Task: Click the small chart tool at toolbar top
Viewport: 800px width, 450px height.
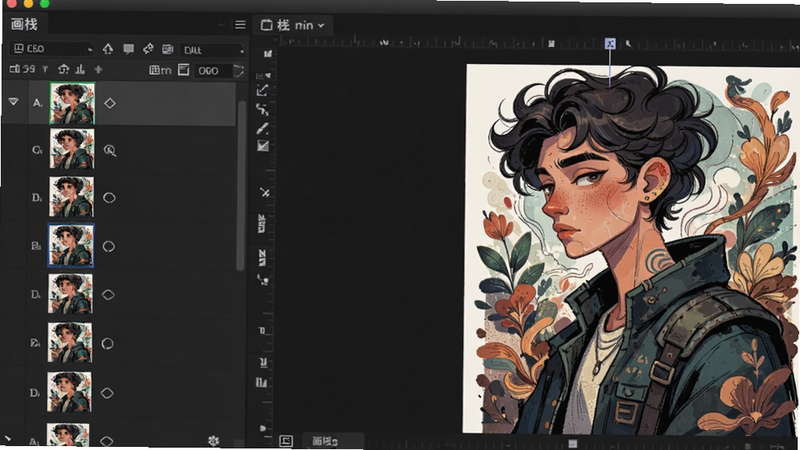Action: [268, 54]
